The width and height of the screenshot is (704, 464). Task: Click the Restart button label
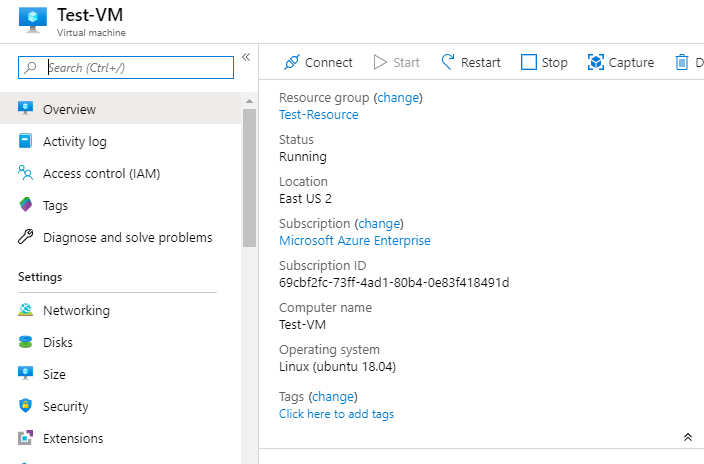(480, 62)
